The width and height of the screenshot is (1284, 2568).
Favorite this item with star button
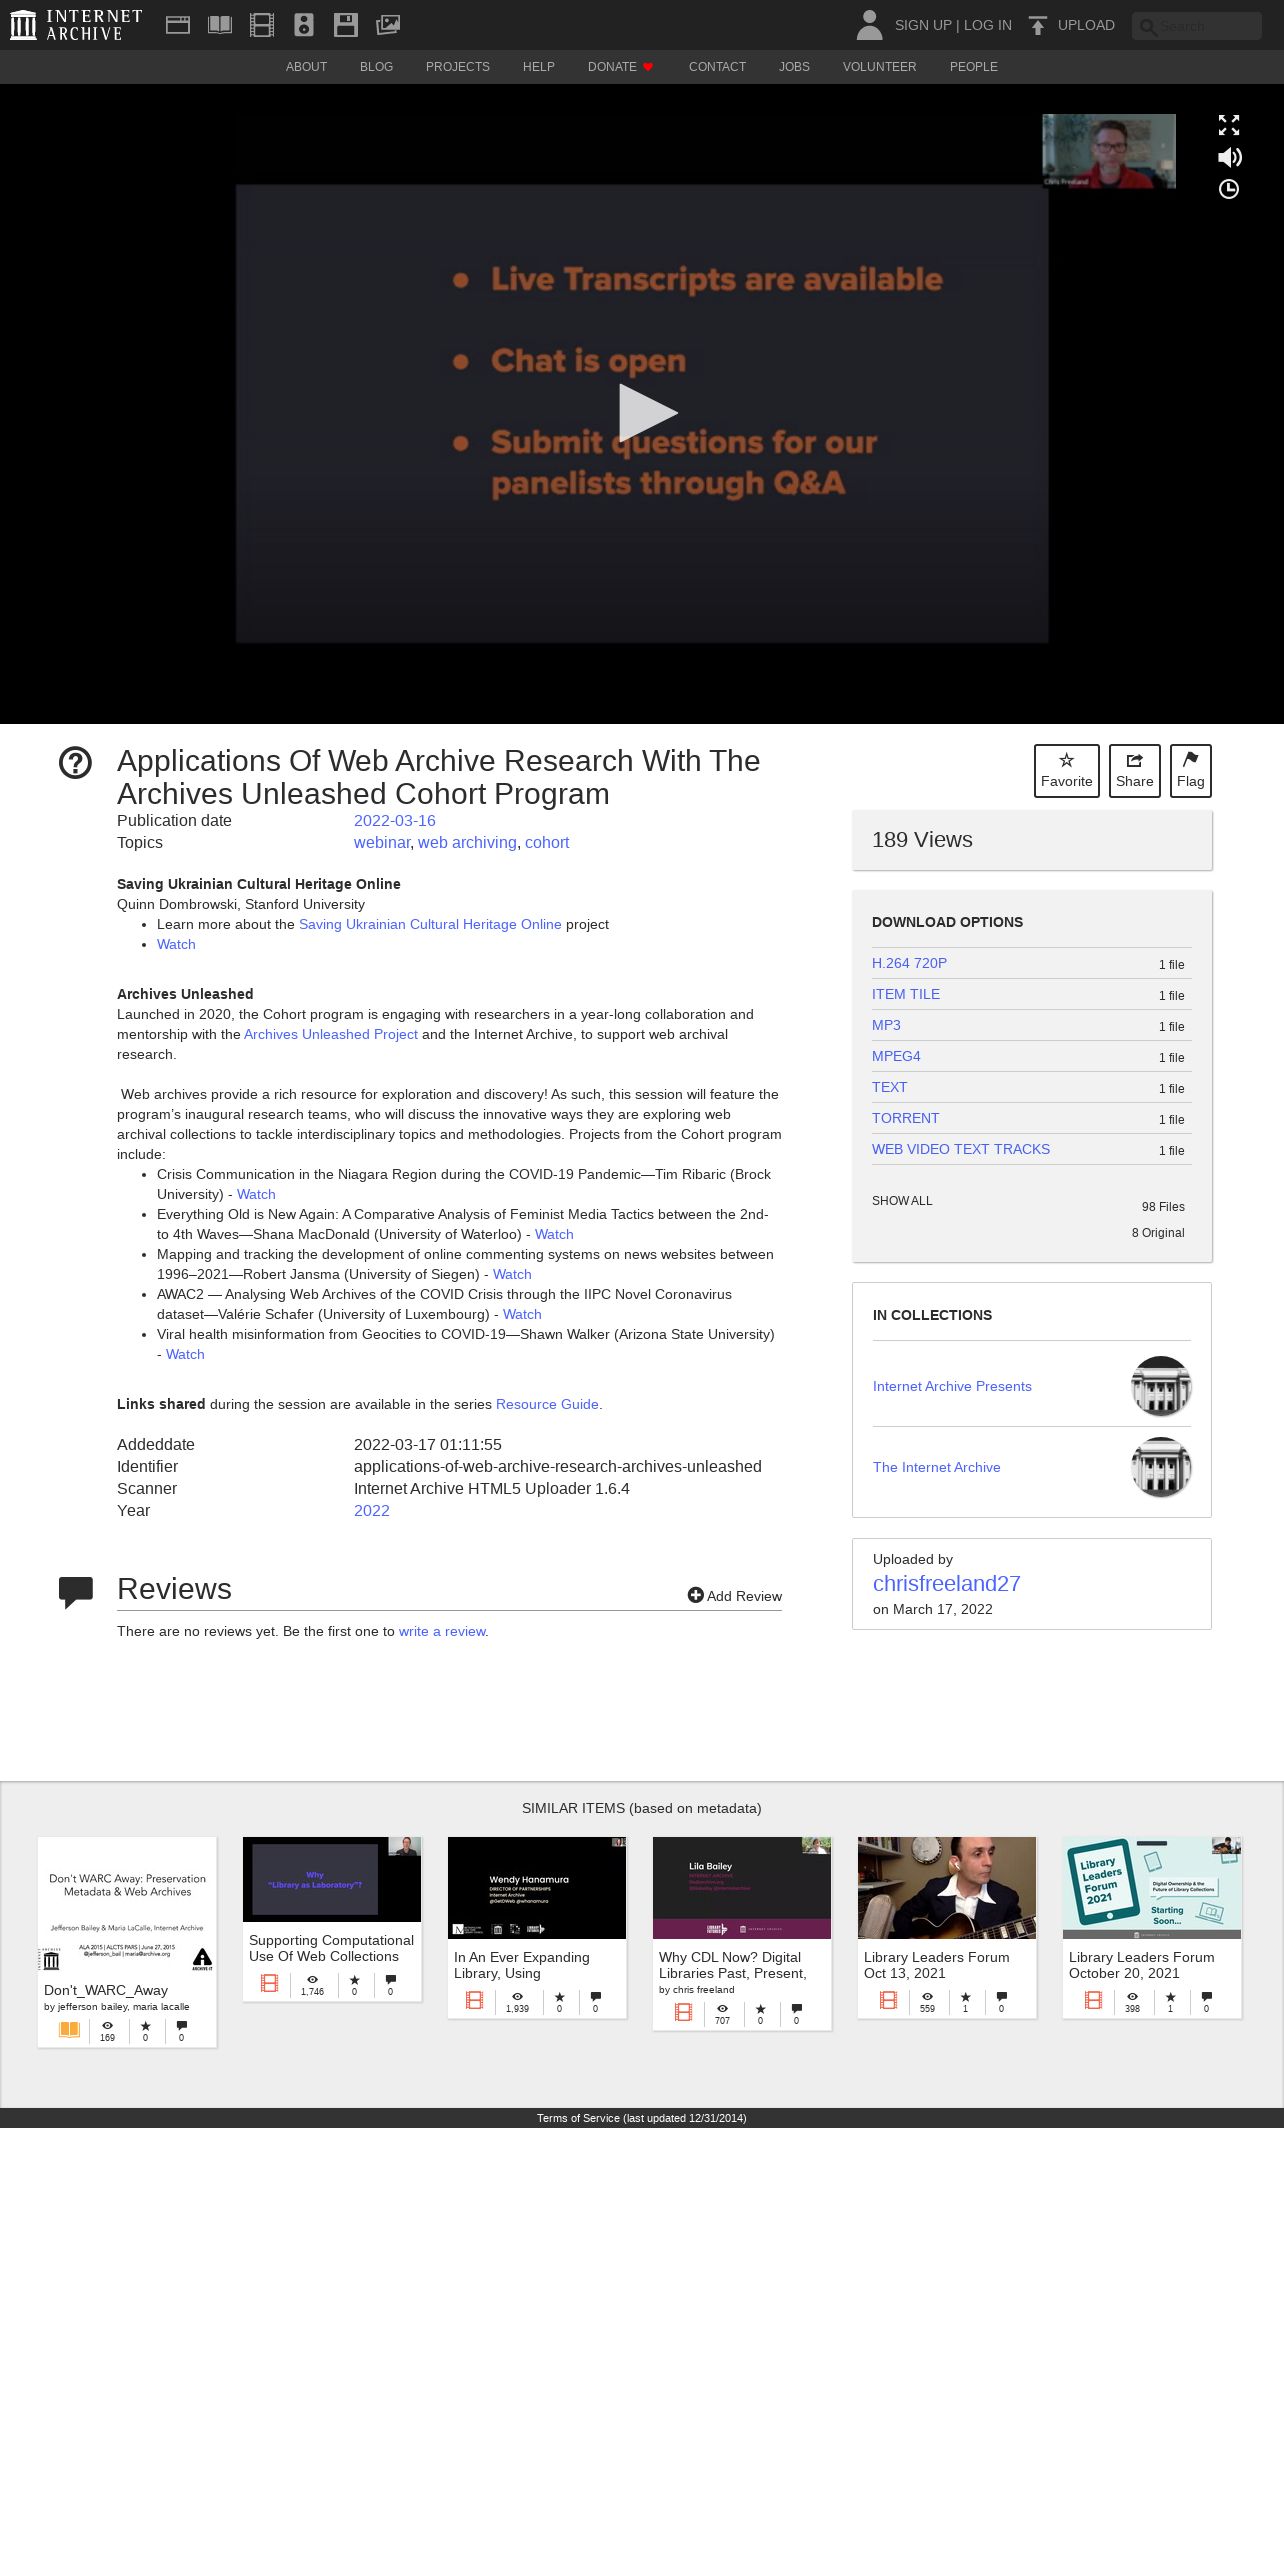click(1067, 771)
